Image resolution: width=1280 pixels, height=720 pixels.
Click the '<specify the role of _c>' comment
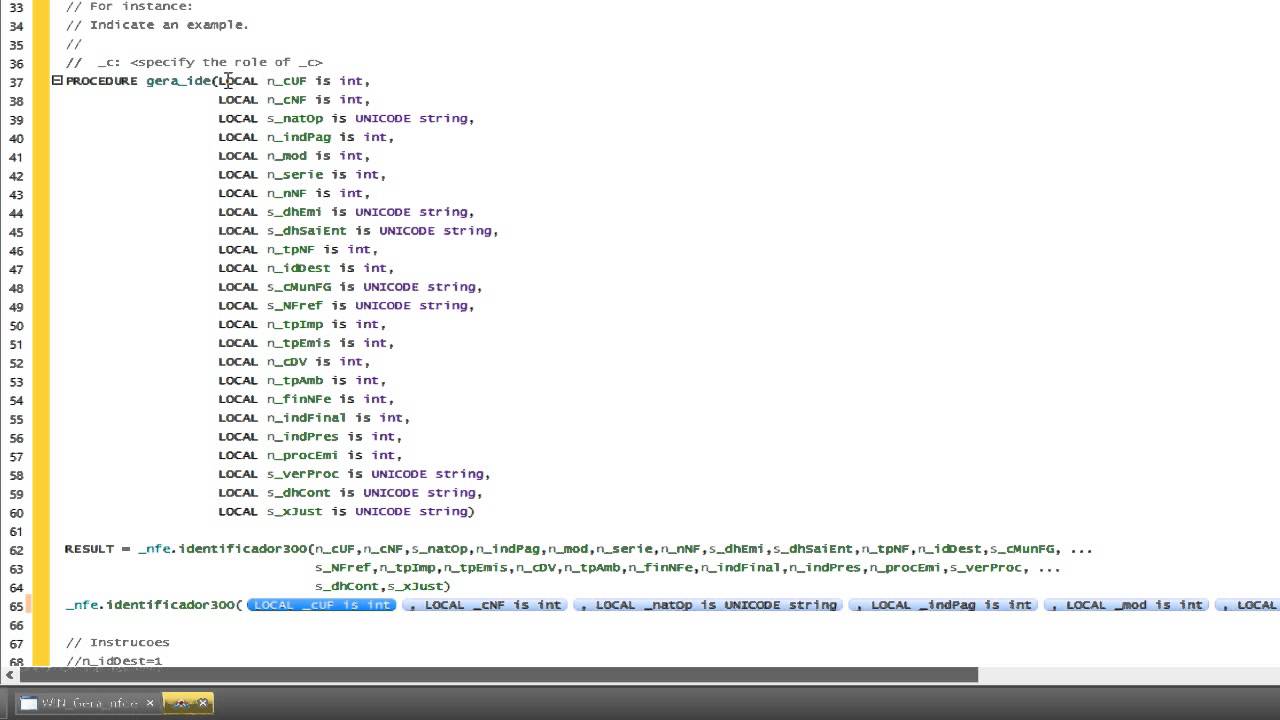click(x=226, y=62)
